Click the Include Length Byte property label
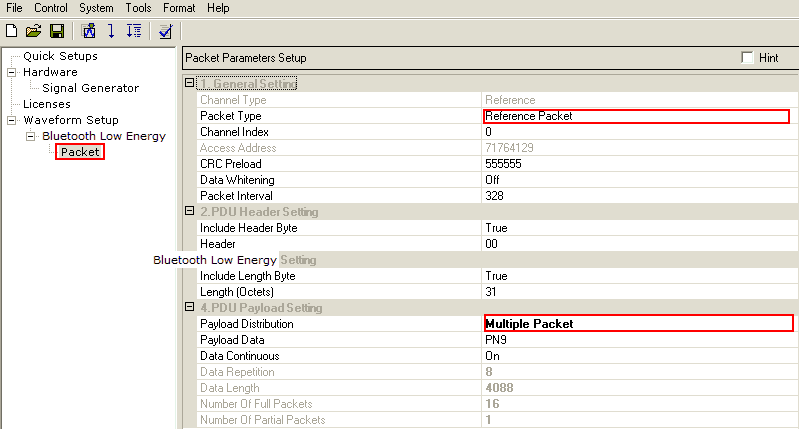Screen dimensions: 799x429 pos(247,276)
